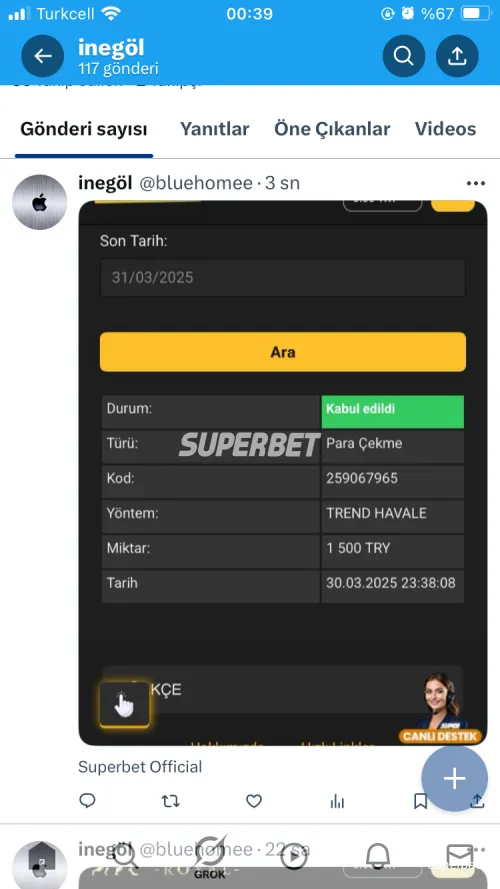Open notifications bell in bottom bar

coord(377,856)
